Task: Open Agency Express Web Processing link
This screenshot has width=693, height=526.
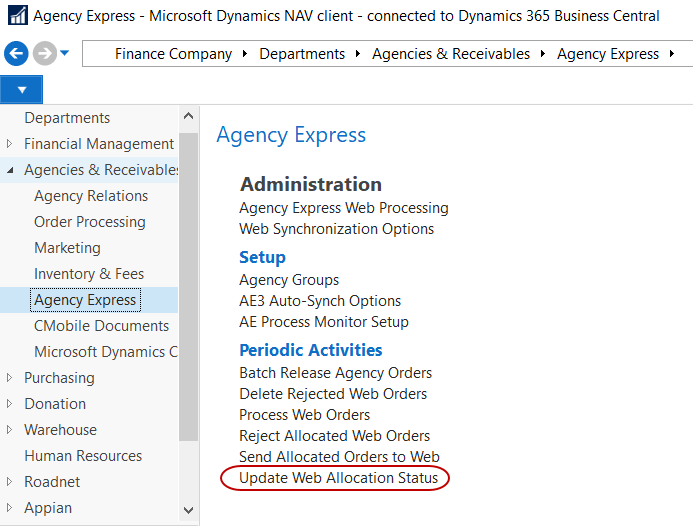Action: pos(343,208)
